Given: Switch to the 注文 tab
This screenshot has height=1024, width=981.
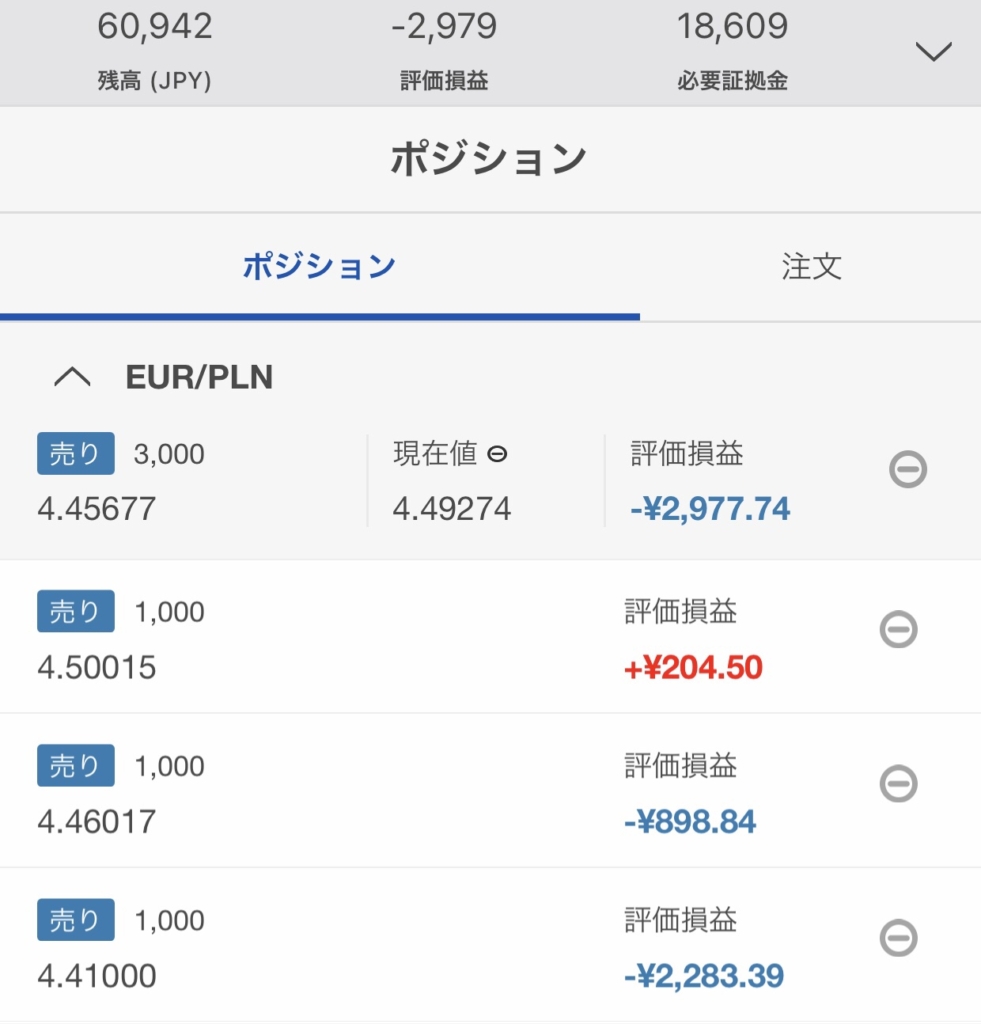Looking at the screenshot, I should pos(811,266).
